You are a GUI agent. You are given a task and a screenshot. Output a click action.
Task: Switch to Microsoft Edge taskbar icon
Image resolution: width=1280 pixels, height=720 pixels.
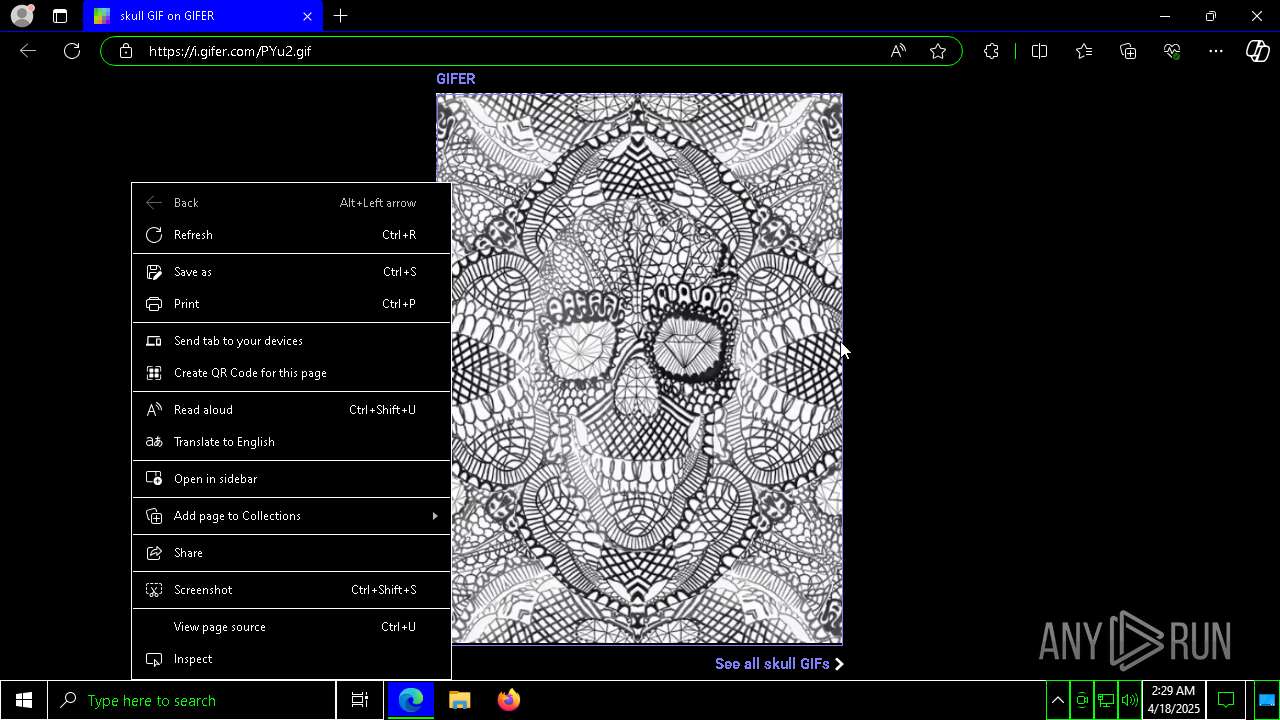point(411,700)
